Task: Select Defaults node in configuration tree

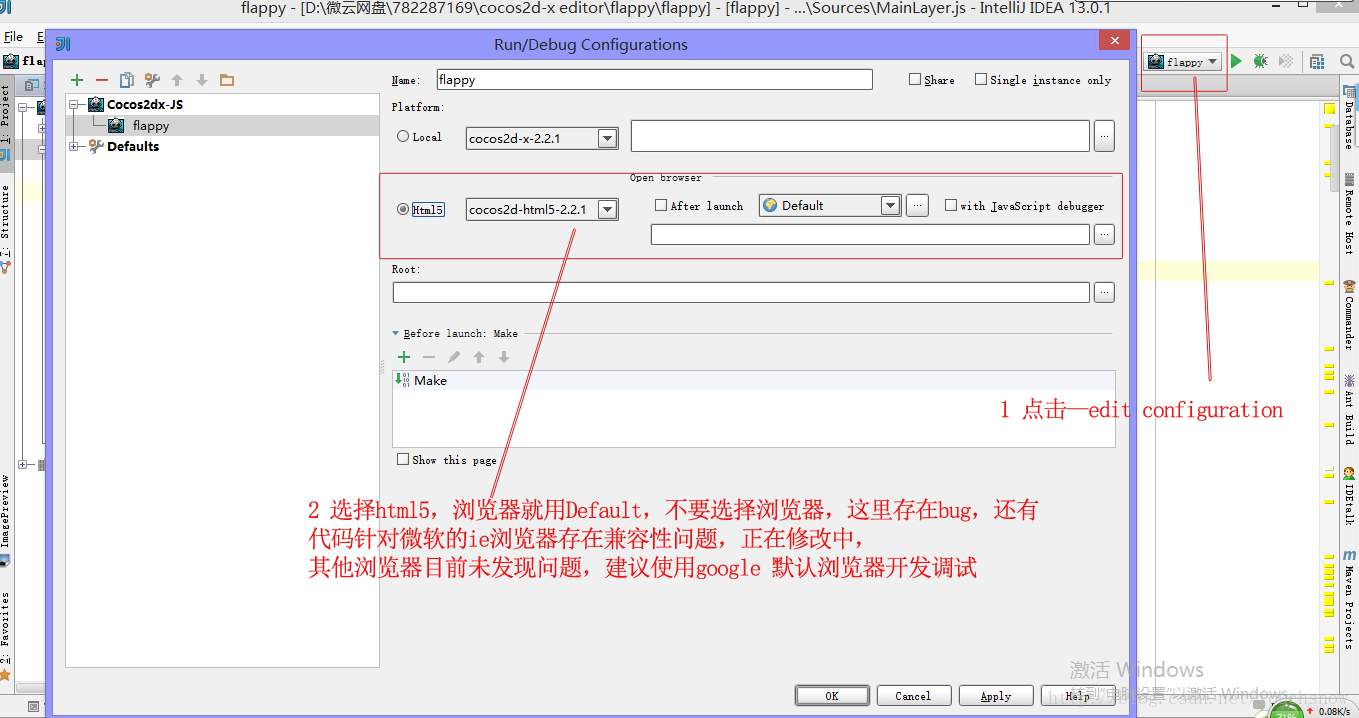Action: [x=133, y=146]
